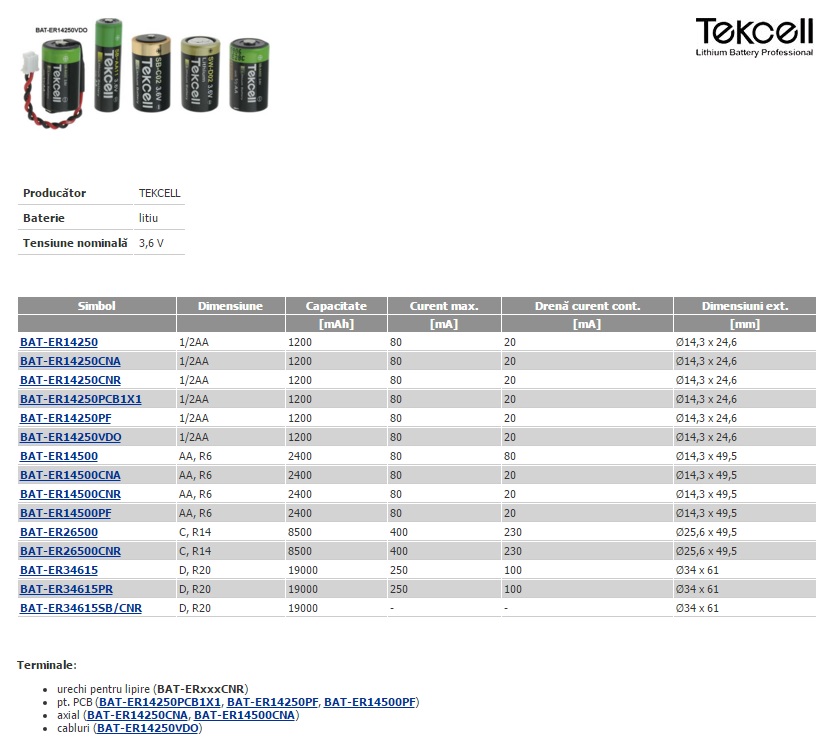Screen dimensions: 827x740
Task: Click the Tensiune nominală label
Action: coord(75,243)
